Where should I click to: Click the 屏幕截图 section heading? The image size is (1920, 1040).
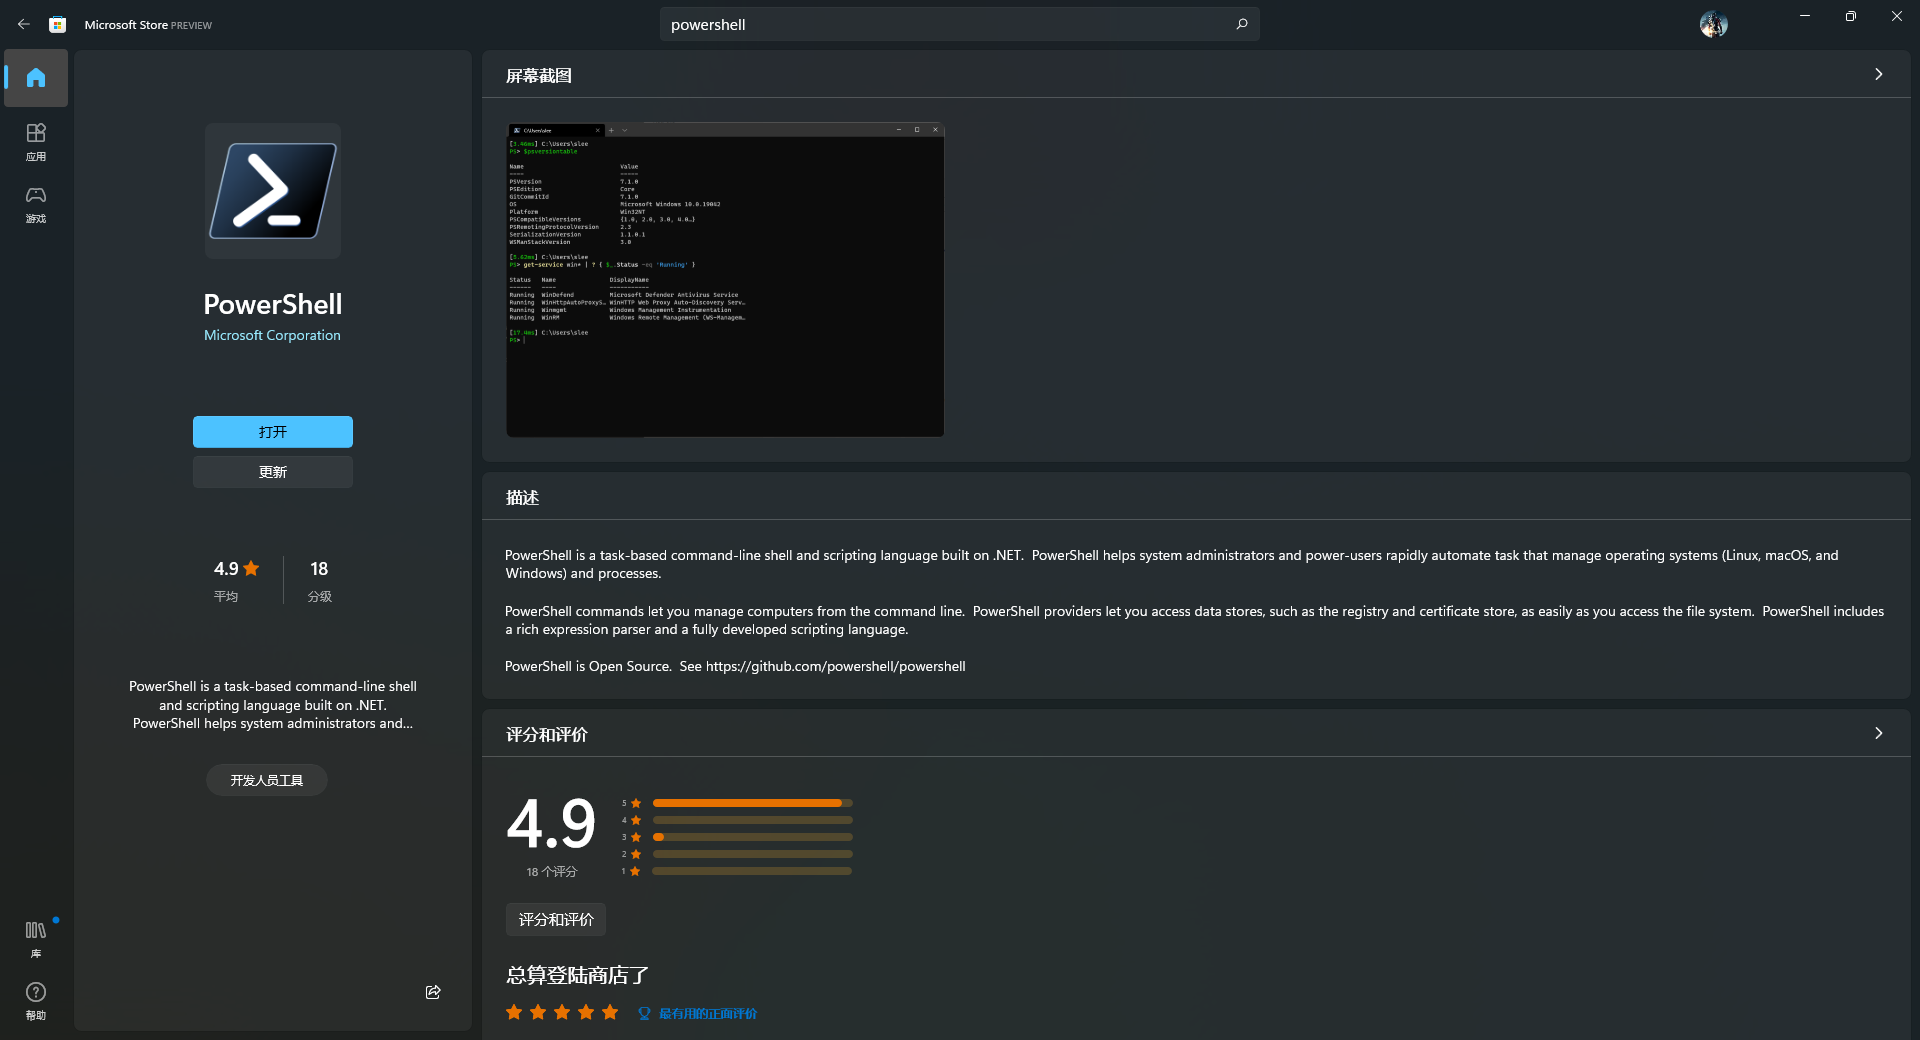click(x=539, y=75)
